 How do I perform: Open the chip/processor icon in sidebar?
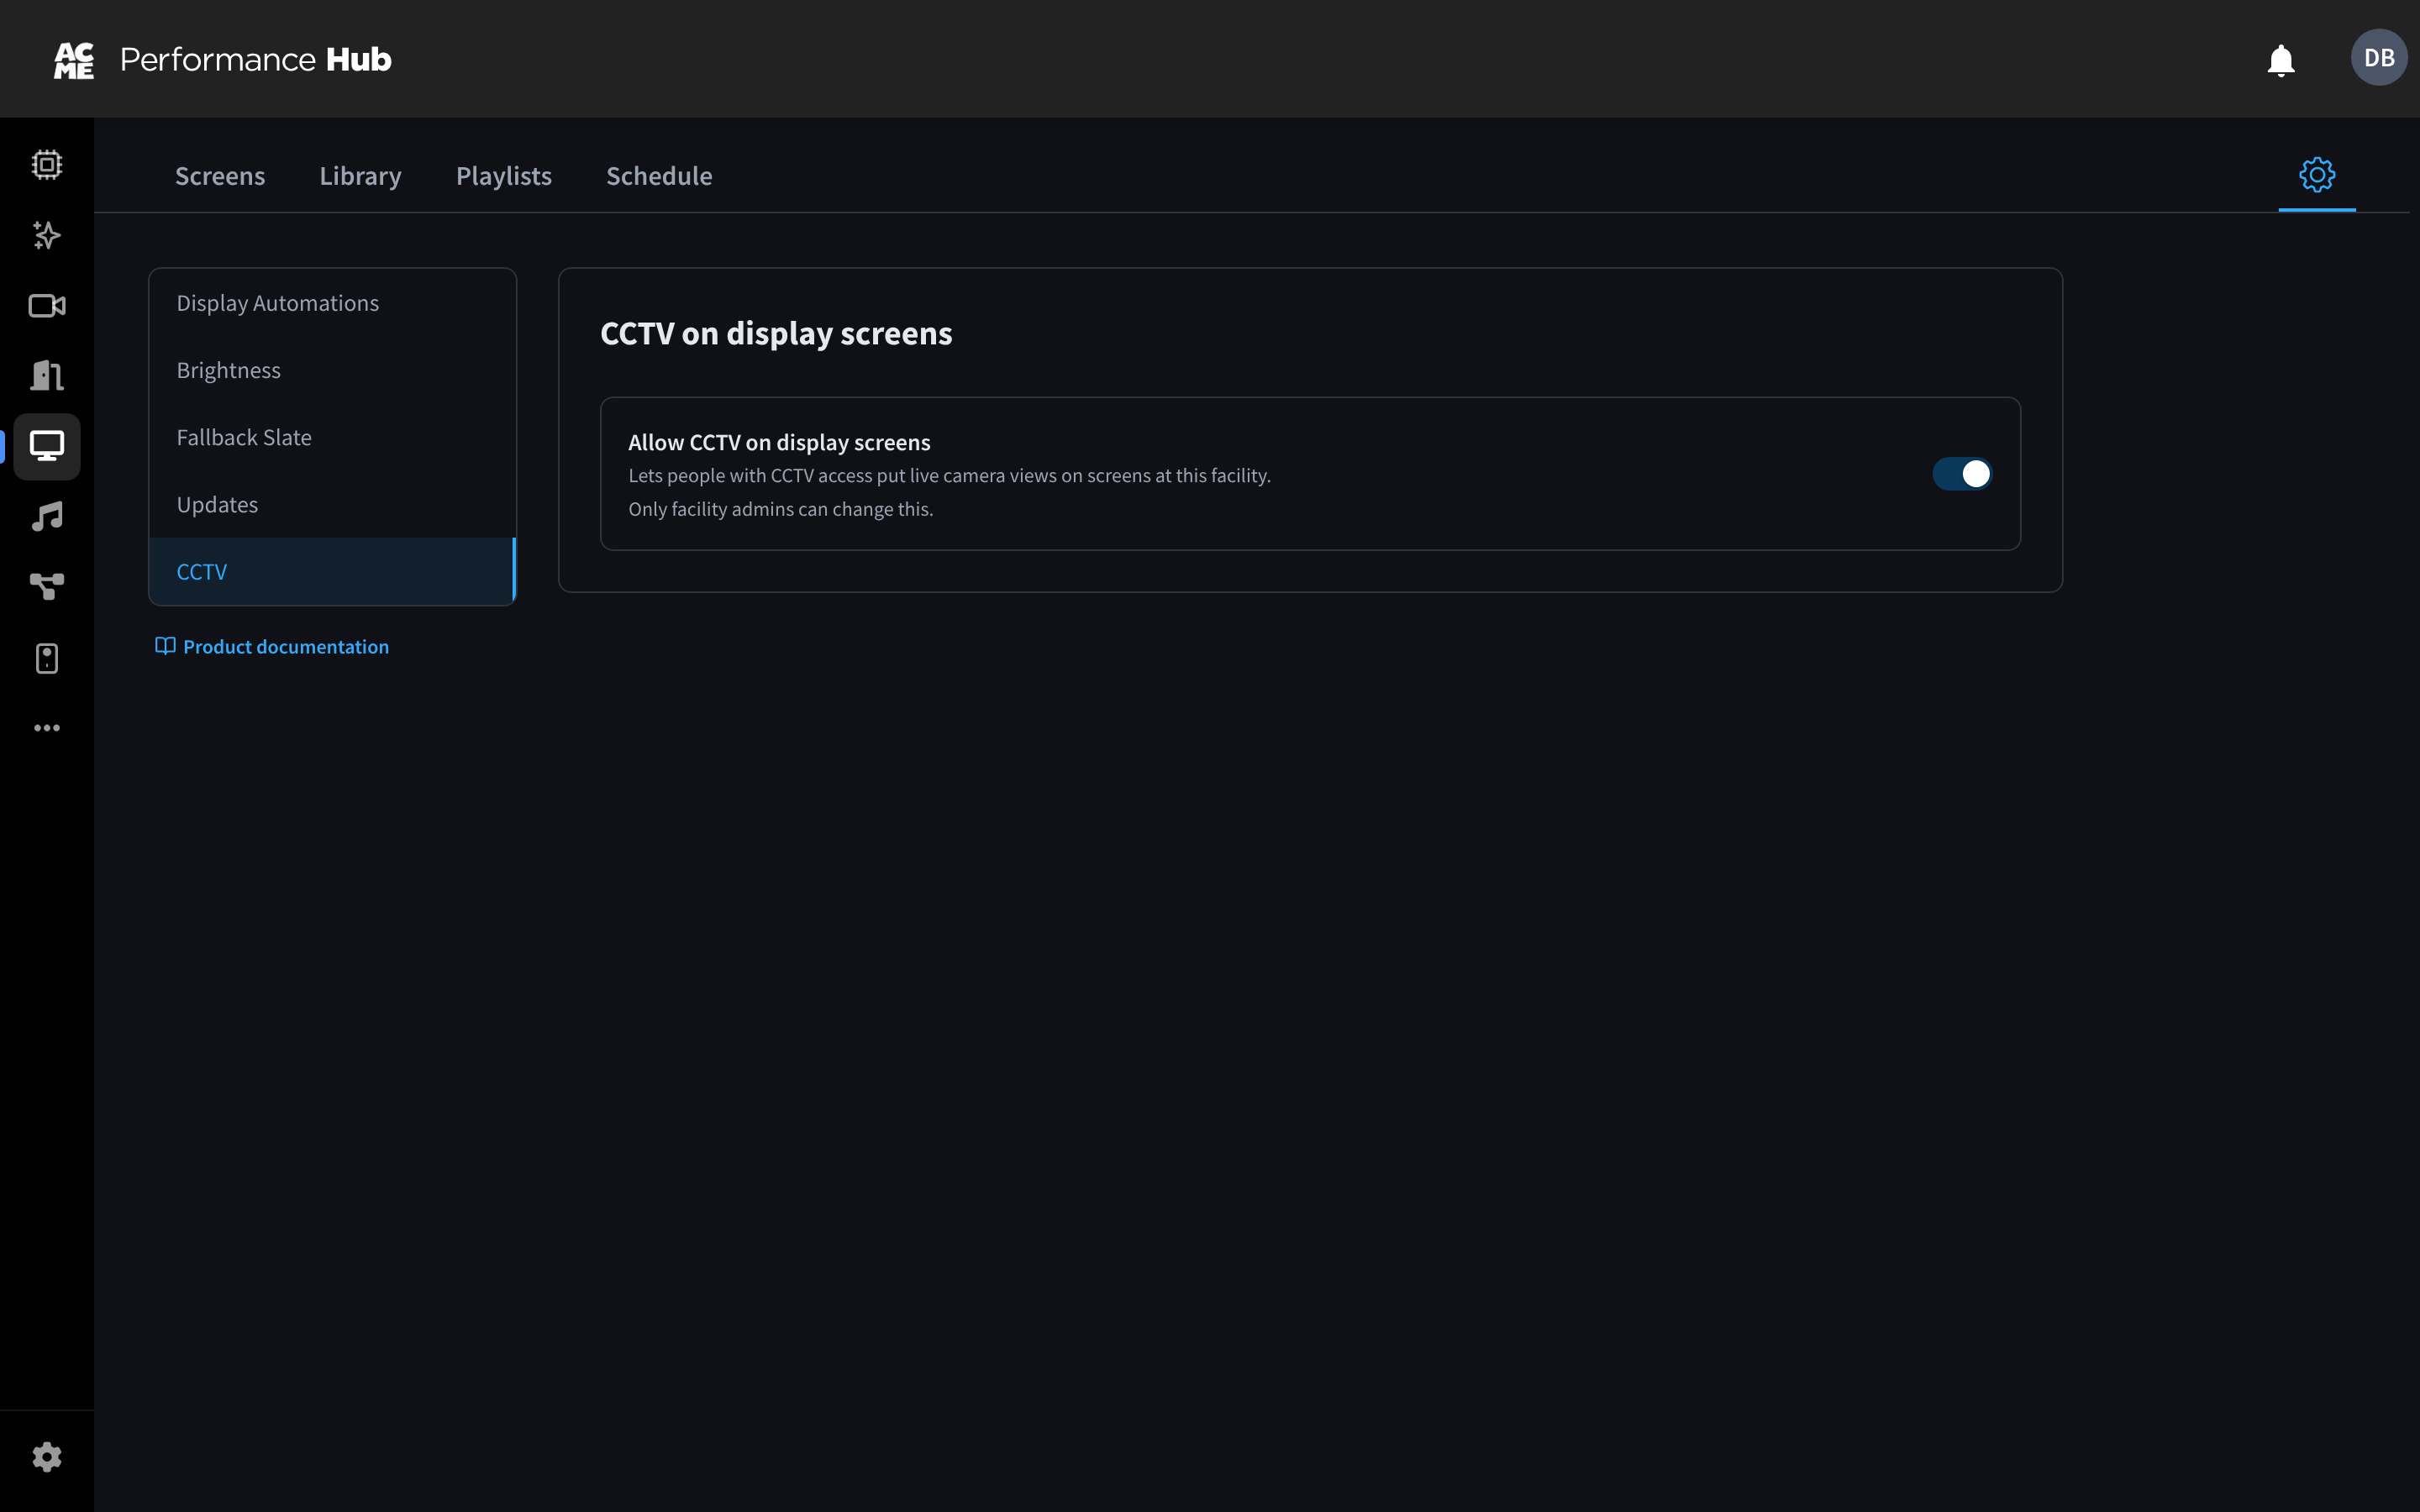pyautogui.click(x=47, y=164)
